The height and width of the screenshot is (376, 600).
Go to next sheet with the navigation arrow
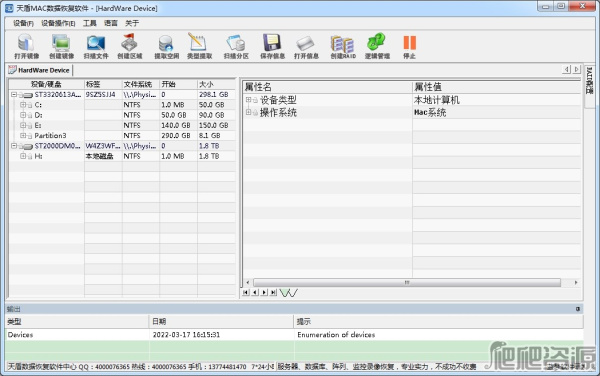click(264, 293)
